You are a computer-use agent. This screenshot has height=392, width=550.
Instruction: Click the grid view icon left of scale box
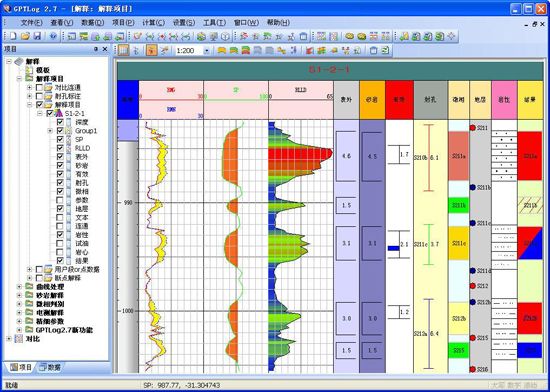[123, 51]
